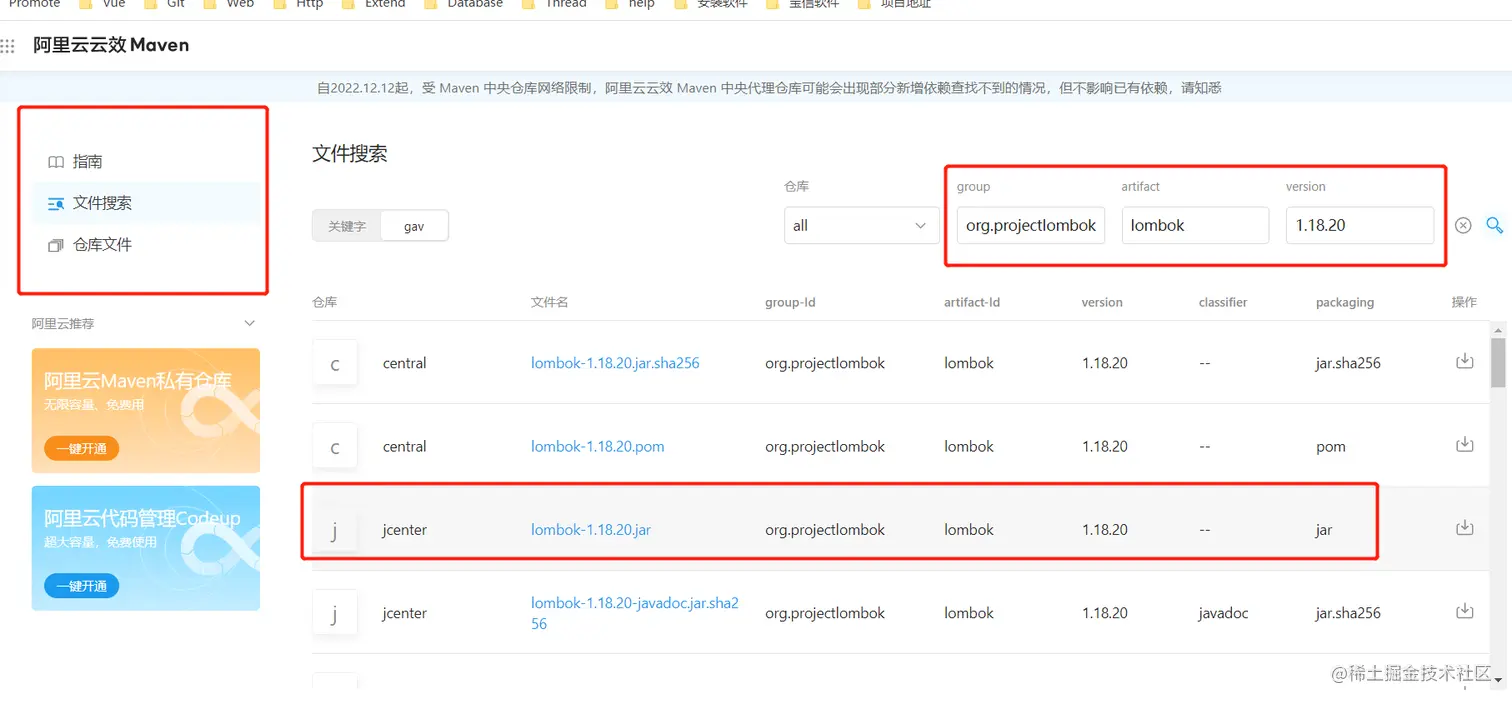Open the lombok-1.18.20.jar.sha256 link
Viewport: 1512px width, 704px height.
(615, 363)
